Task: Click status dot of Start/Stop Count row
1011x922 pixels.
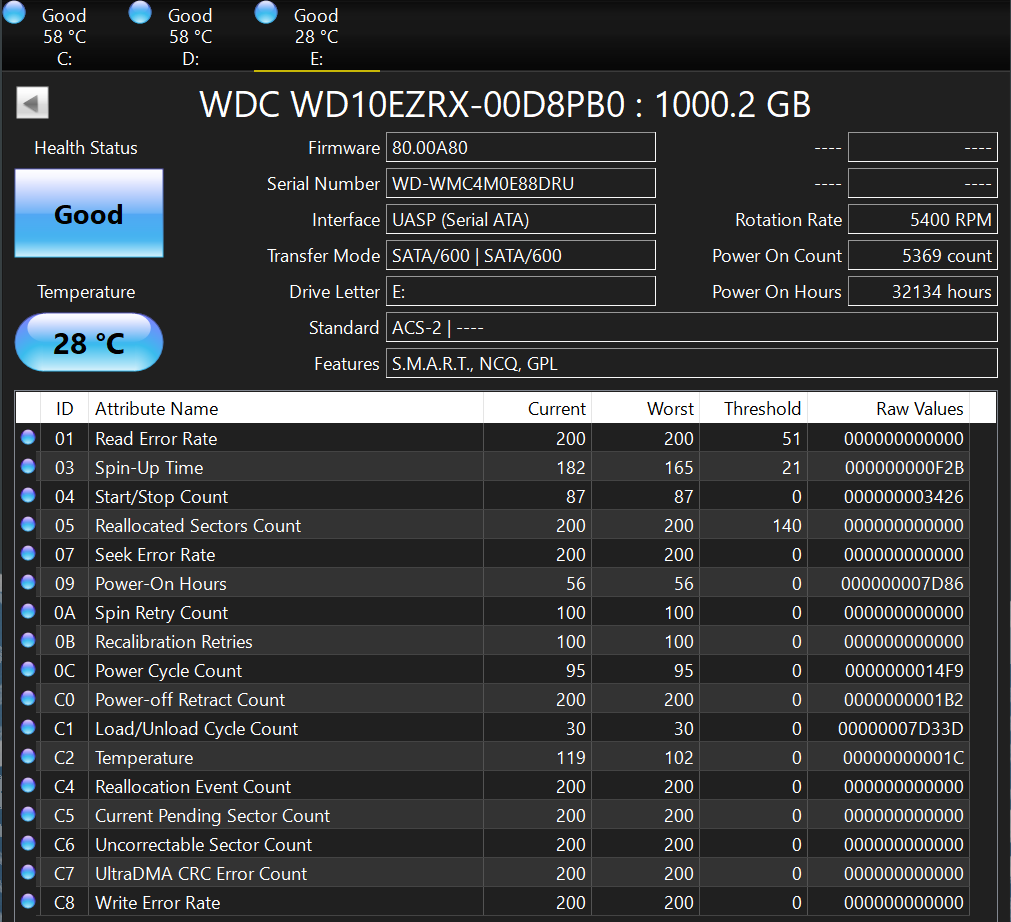Action: (x=28, y=495)
